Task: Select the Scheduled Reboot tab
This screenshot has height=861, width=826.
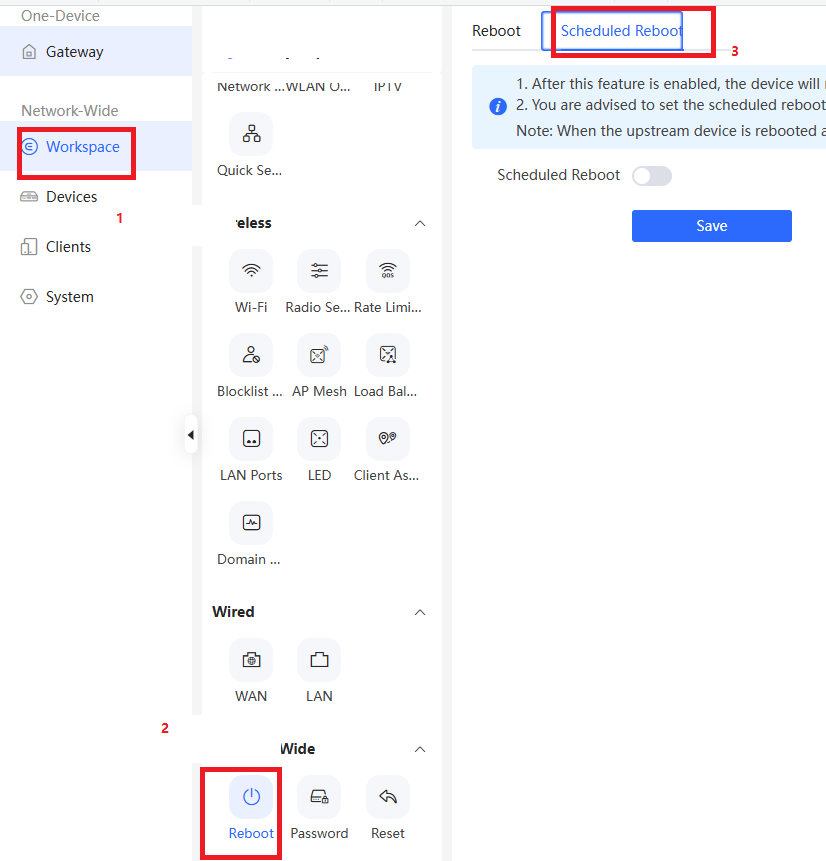Action: pyautogui.click(x=621, y=31)
